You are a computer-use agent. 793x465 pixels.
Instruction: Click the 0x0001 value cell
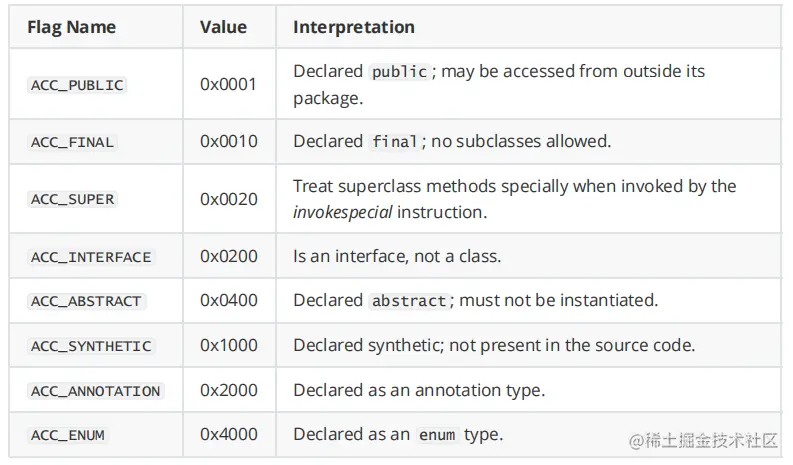point(228,85)
